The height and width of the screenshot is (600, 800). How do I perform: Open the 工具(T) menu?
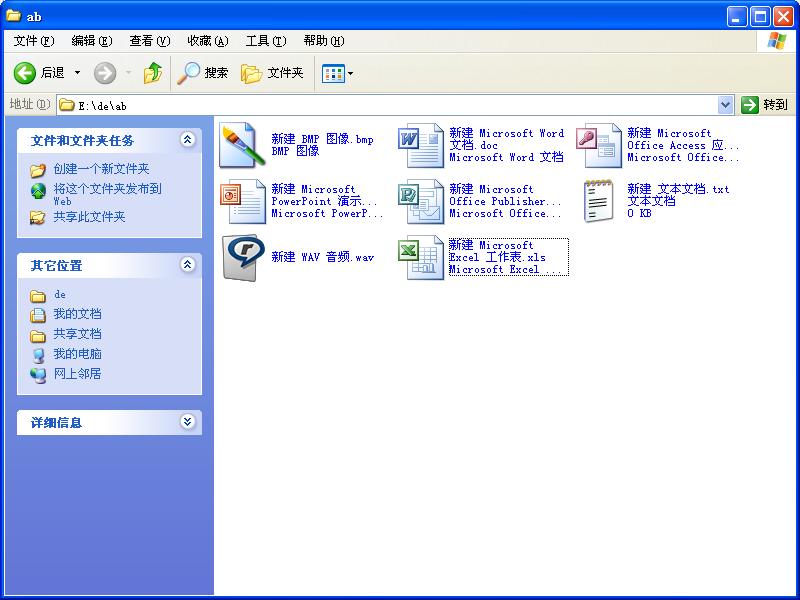266,41
